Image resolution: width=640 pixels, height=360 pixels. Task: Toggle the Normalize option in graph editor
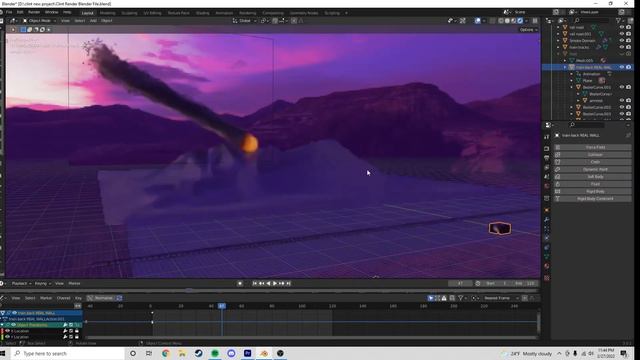[100, 298]
